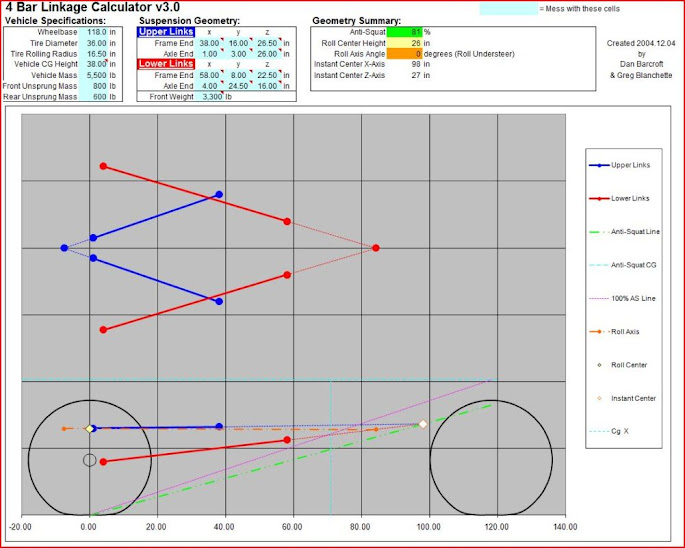The width and height of the screenshot is (685, 548).
Task: Click the x-axis label -20.00
Action: (x=21, y=527)
